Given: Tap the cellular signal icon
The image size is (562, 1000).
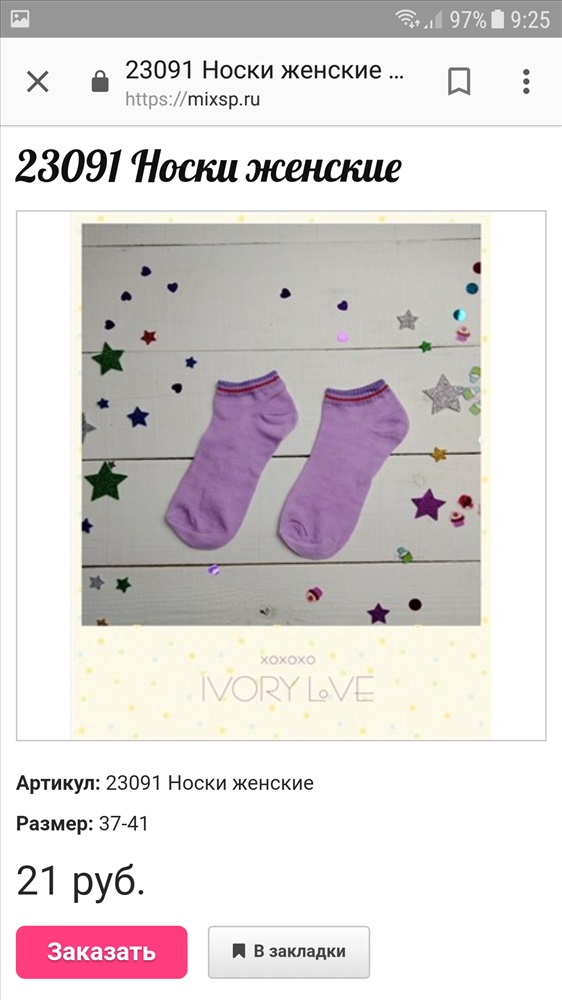Looking at the screenshot, I should click(434, 20).
